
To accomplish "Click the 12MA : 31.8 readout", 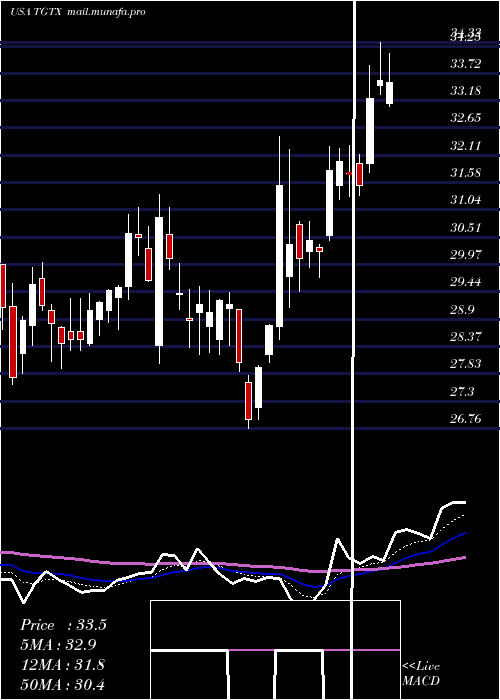I will 63,664.
